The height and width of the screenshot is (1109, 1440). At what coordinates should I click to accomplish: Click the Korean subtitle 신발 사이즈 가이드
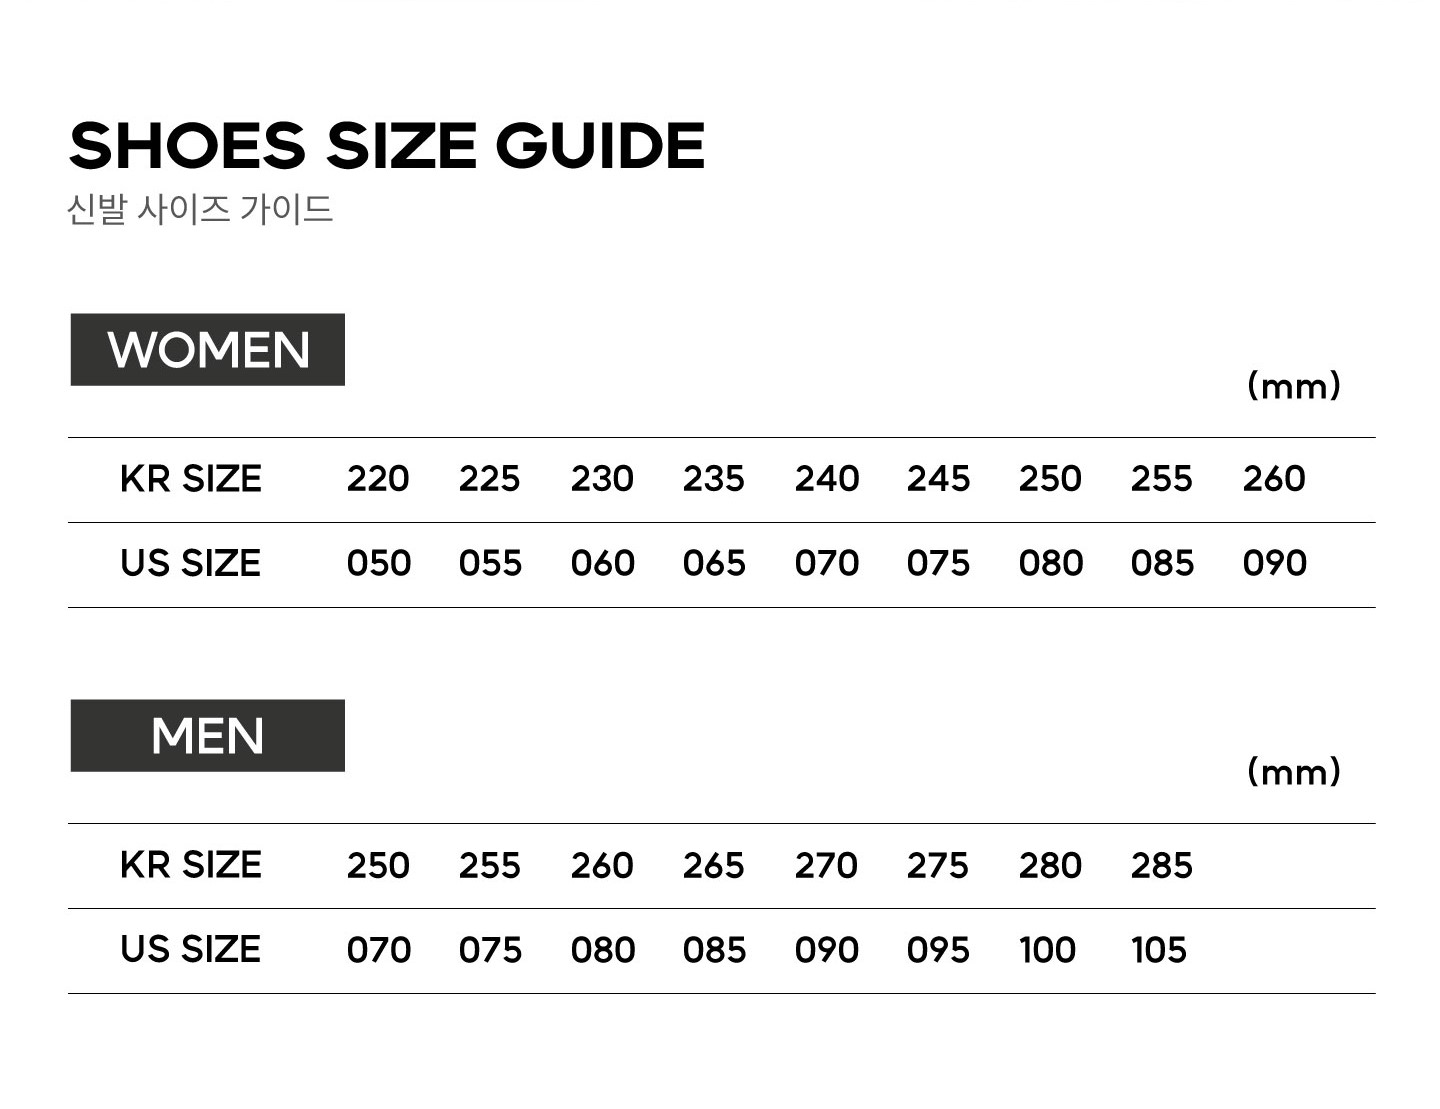[x=200, y=209]
